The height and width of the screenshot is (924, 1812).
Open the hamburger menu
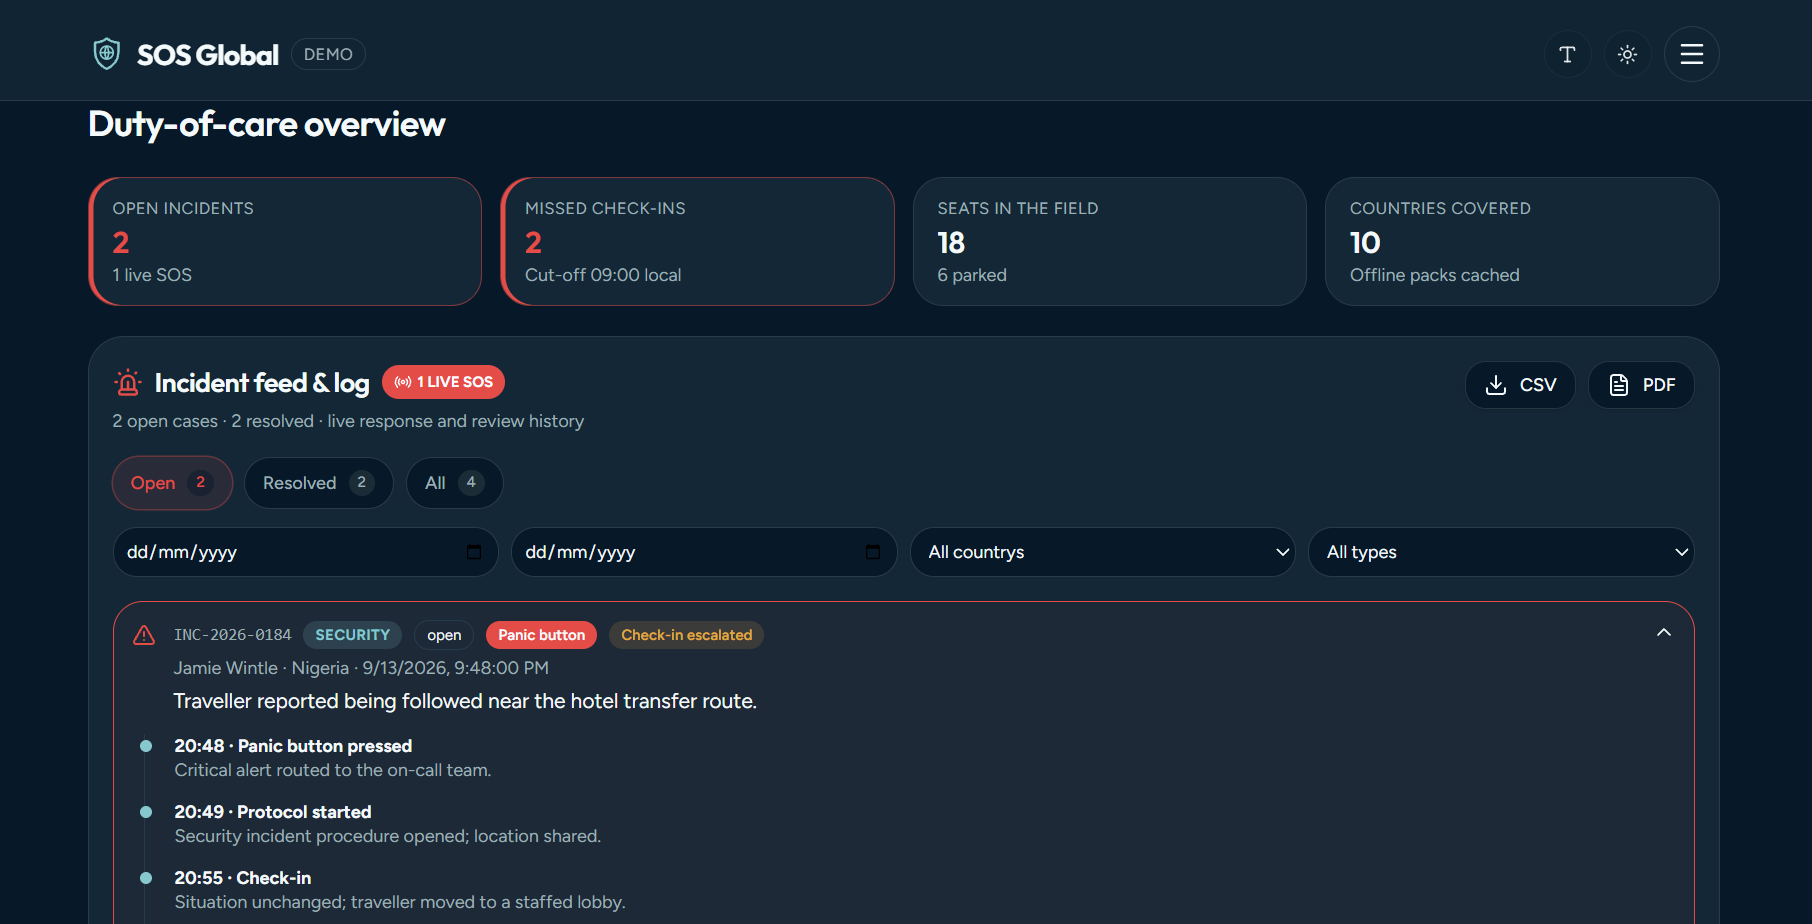click(1691, 54)
